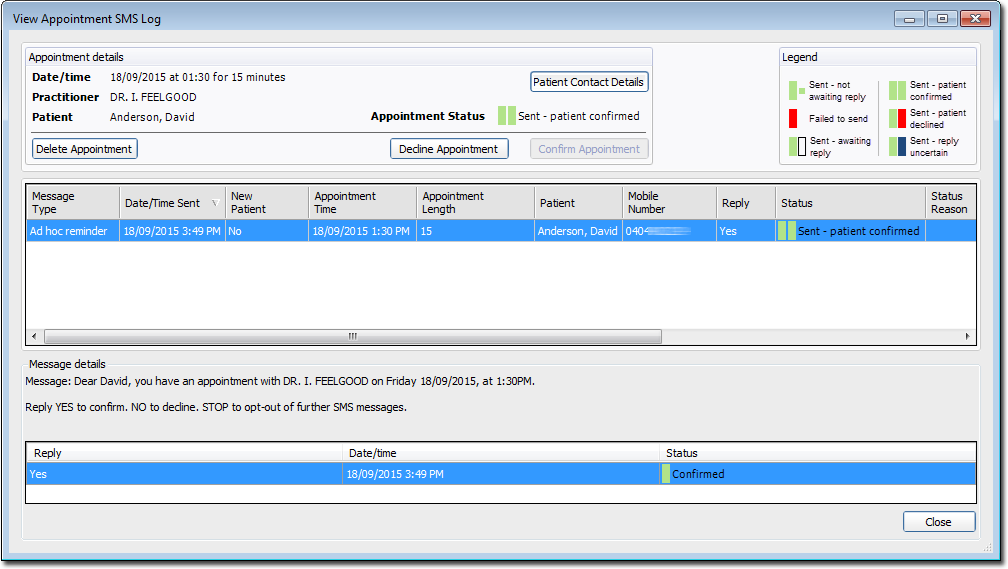Sort by the Message Type column header
This screenshot has height=569, width=1008.
click(x=72, y=203)
